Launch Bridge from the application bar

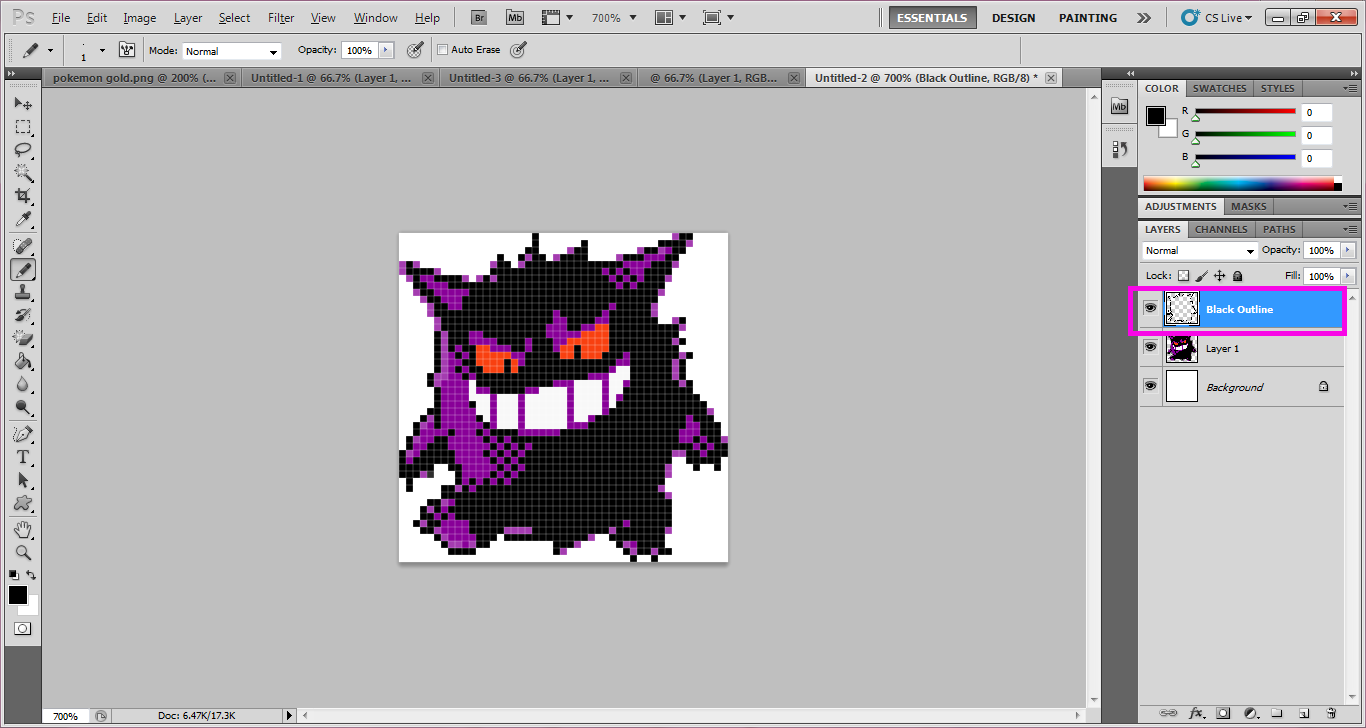coord(479,18)
